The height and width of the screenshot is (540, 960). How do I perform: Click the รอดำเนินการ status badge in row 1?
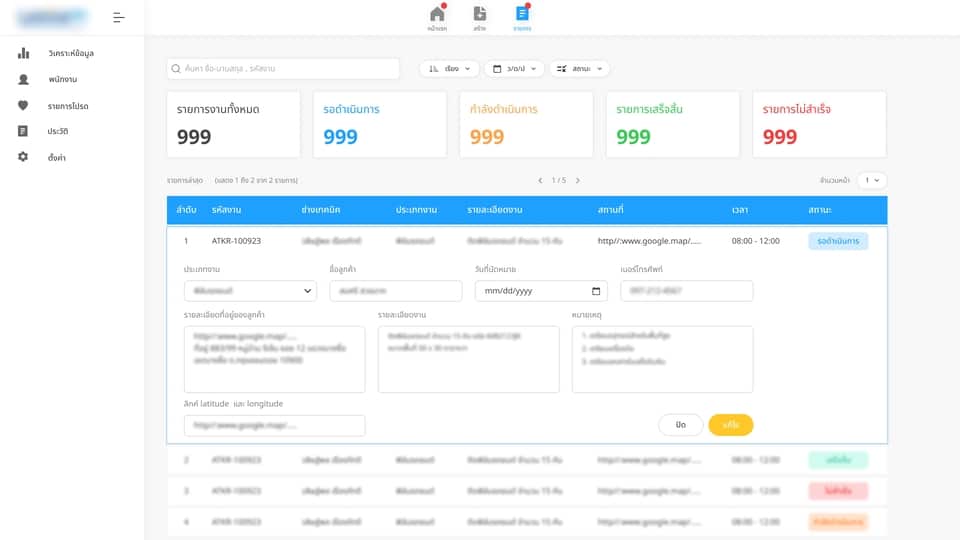coord(838,241)
